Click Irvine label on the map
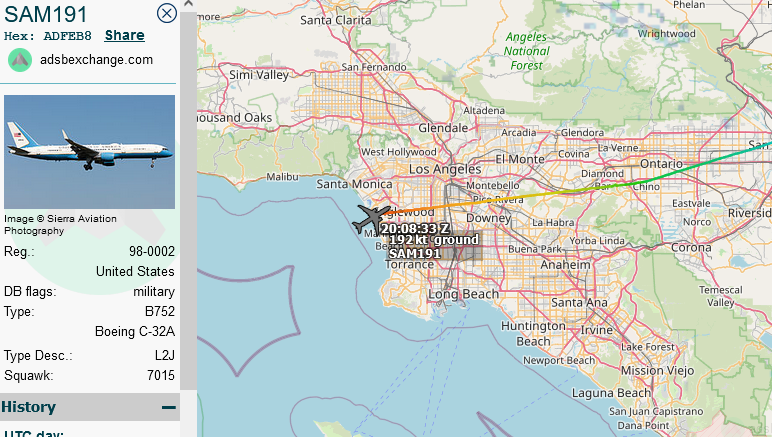The height and width of the screenshot is (437, 772). click(x=596, y=329)
